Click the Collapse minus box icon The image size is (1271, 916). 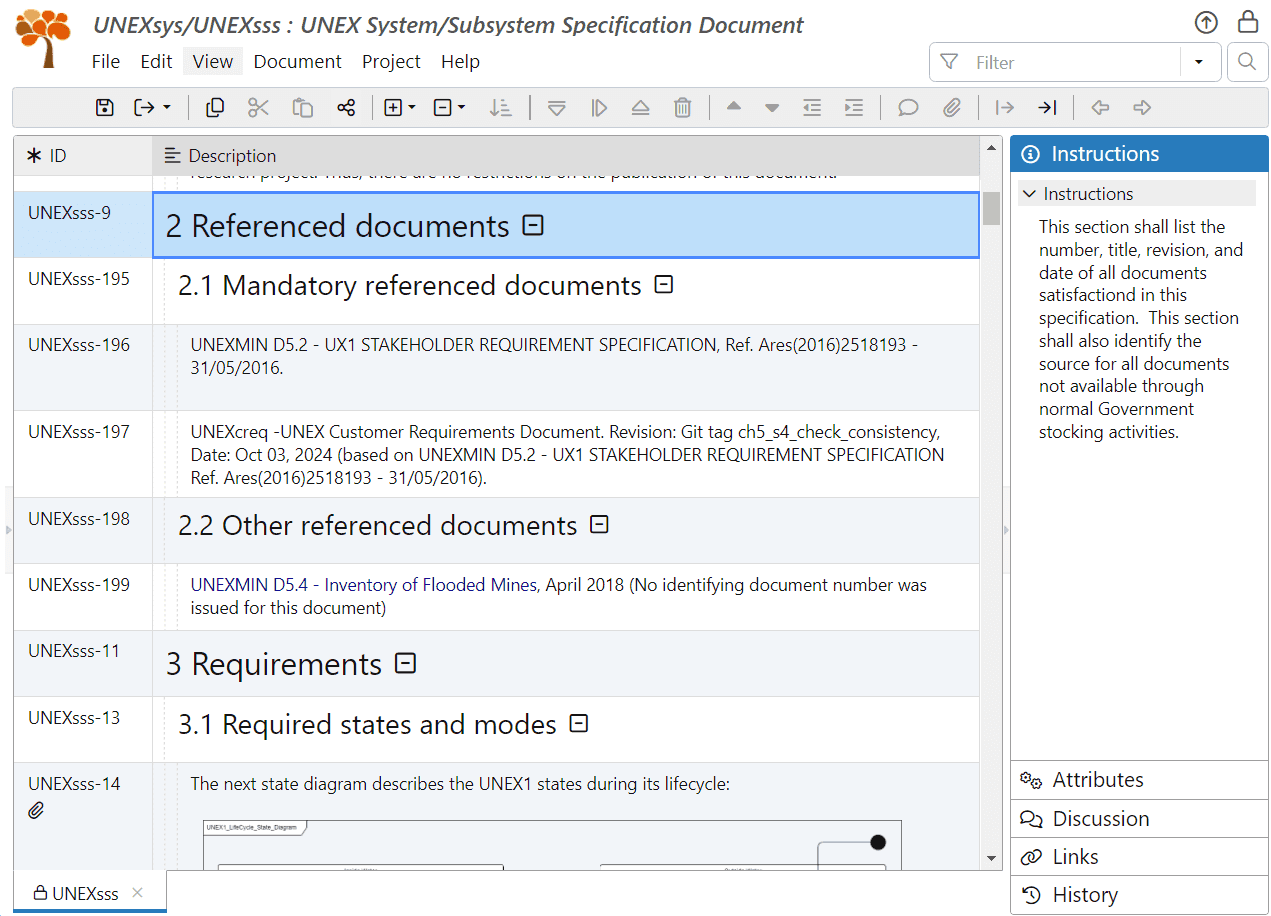(443, 108)
